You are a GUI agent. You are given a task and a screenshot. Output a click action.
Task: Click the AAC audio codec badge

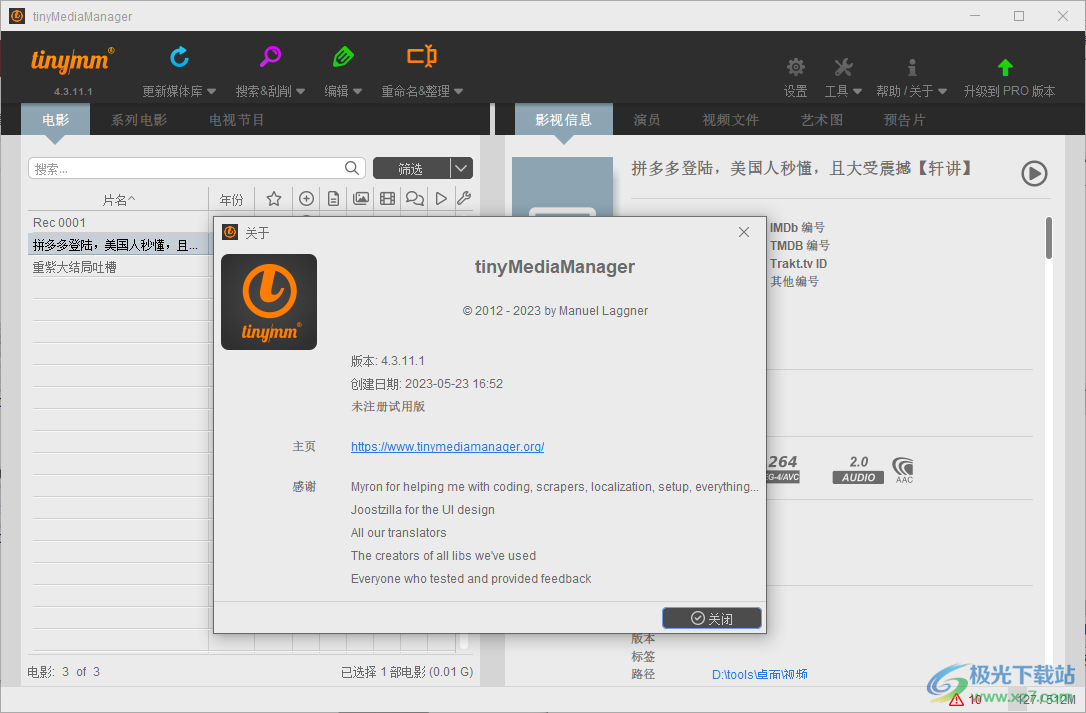(x=903, y=470)
